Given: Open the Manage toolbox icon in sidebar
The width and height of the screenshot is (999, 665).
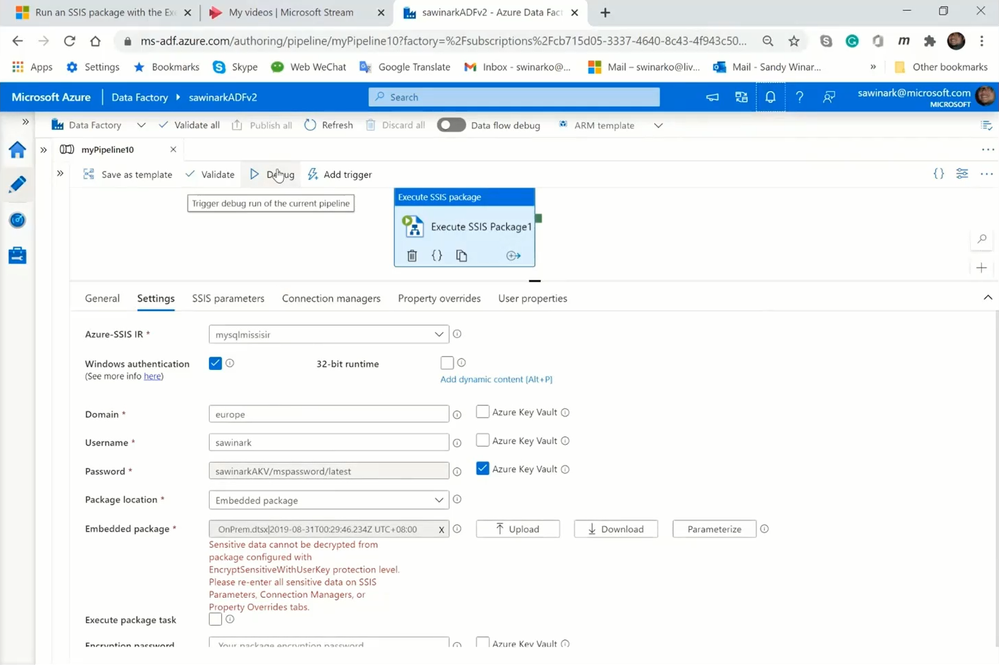Looking at the screenshot, I should [17, 255].
